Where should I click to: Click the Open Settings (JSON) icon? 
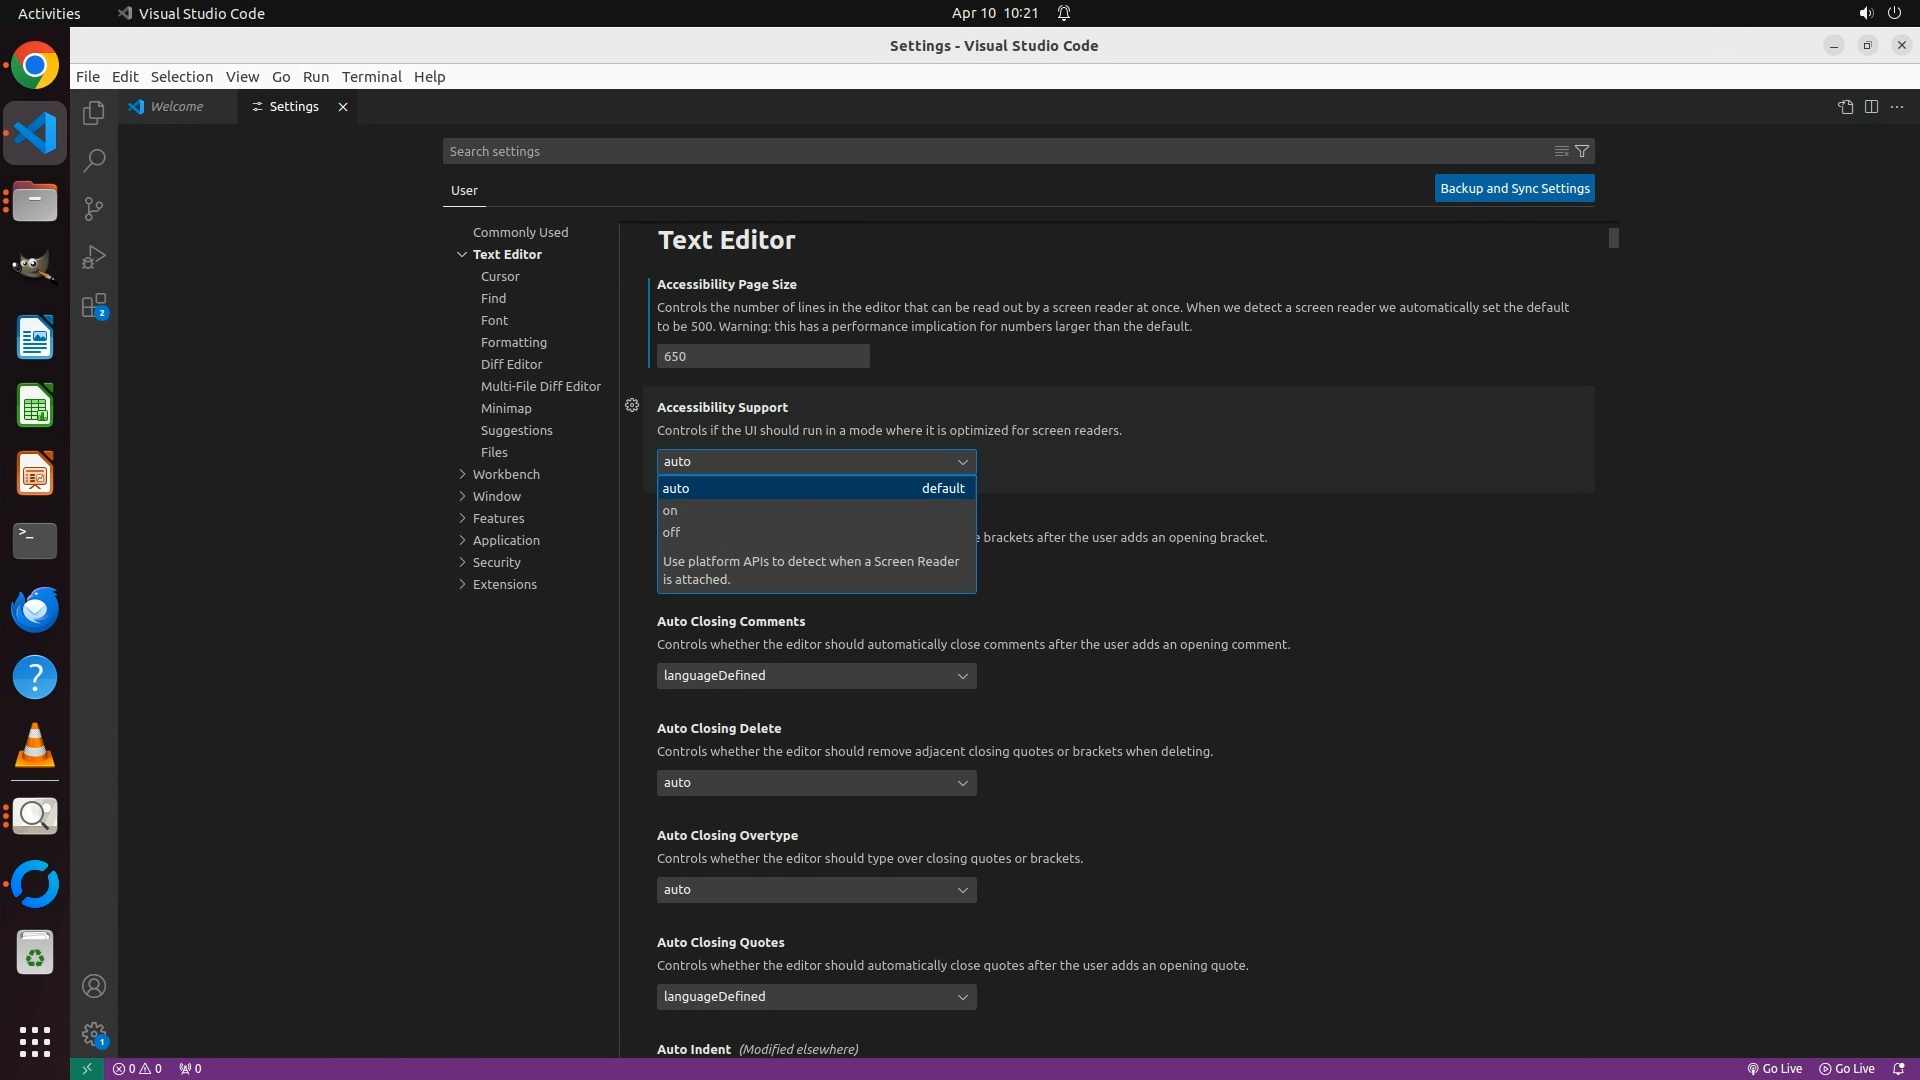coord(1845,107)
